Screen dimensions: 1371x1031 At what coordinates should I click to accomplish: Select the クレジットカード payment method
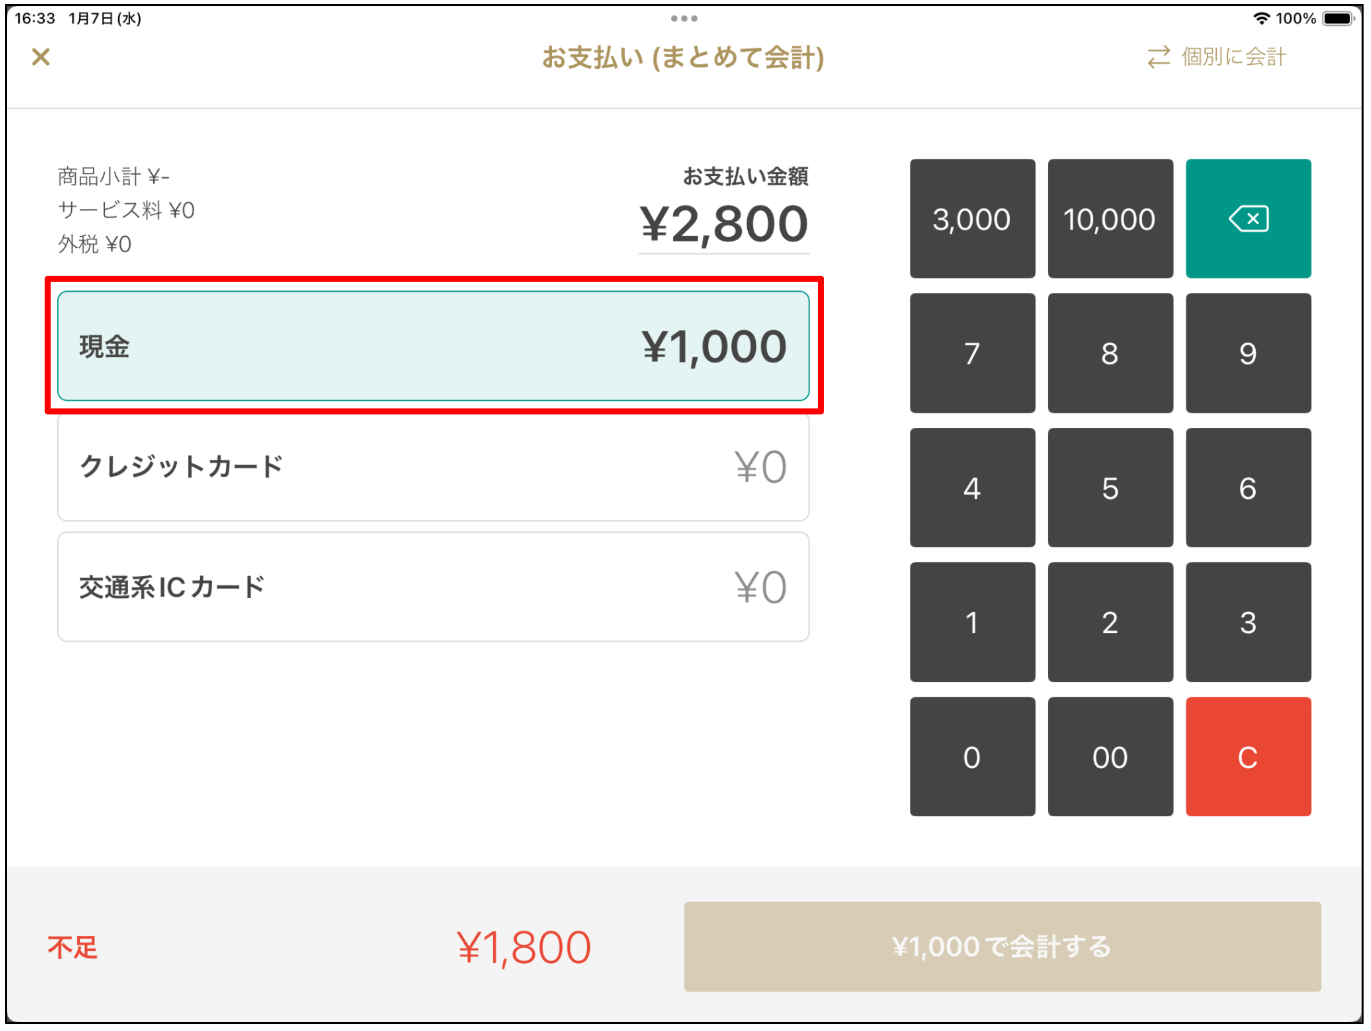point(433,466)
